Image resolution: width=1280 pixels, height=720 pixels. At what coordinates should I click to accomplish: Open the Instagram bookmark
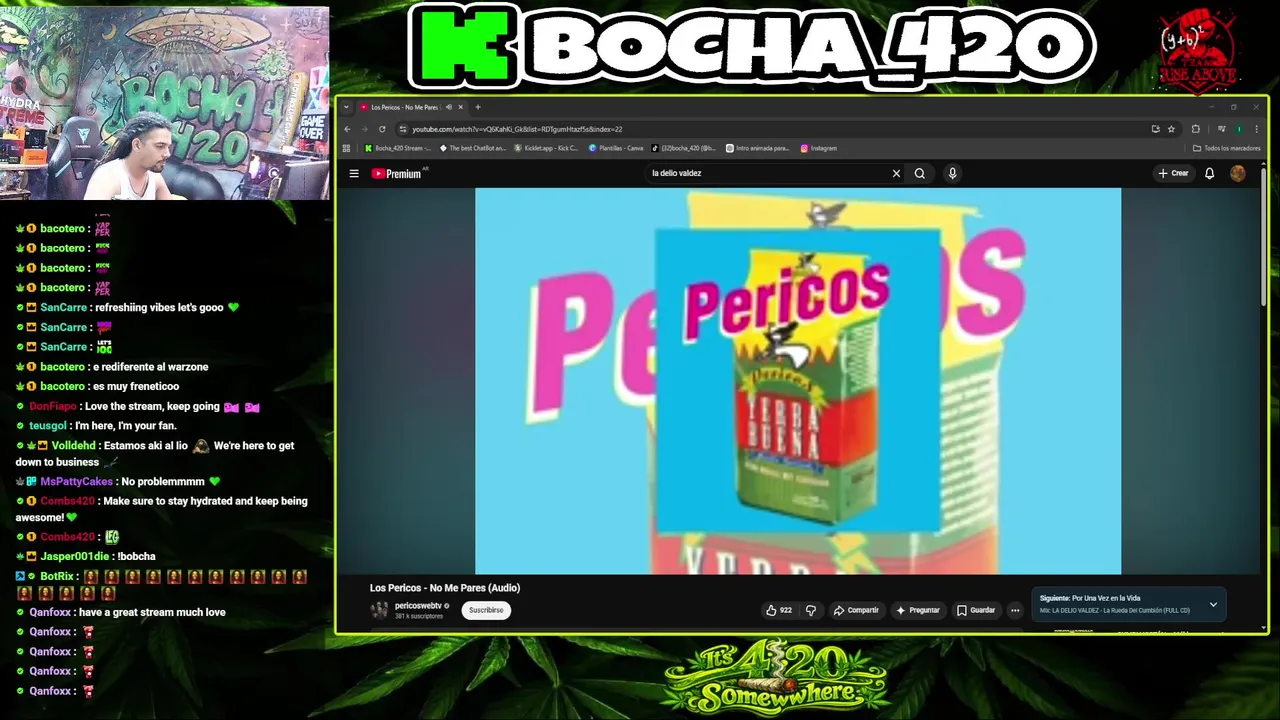tap(819, 148)
